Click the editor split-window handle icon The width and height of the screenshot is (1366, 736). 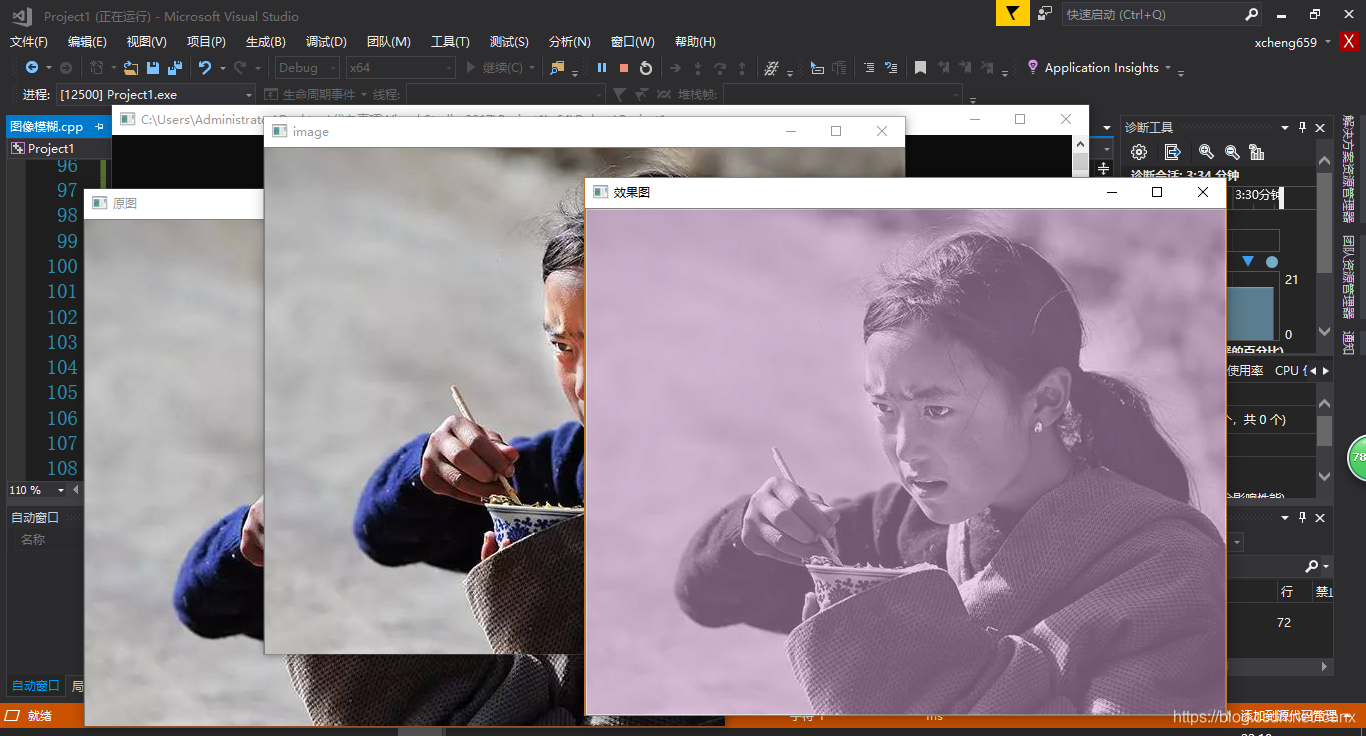[x=1104, y=168]
